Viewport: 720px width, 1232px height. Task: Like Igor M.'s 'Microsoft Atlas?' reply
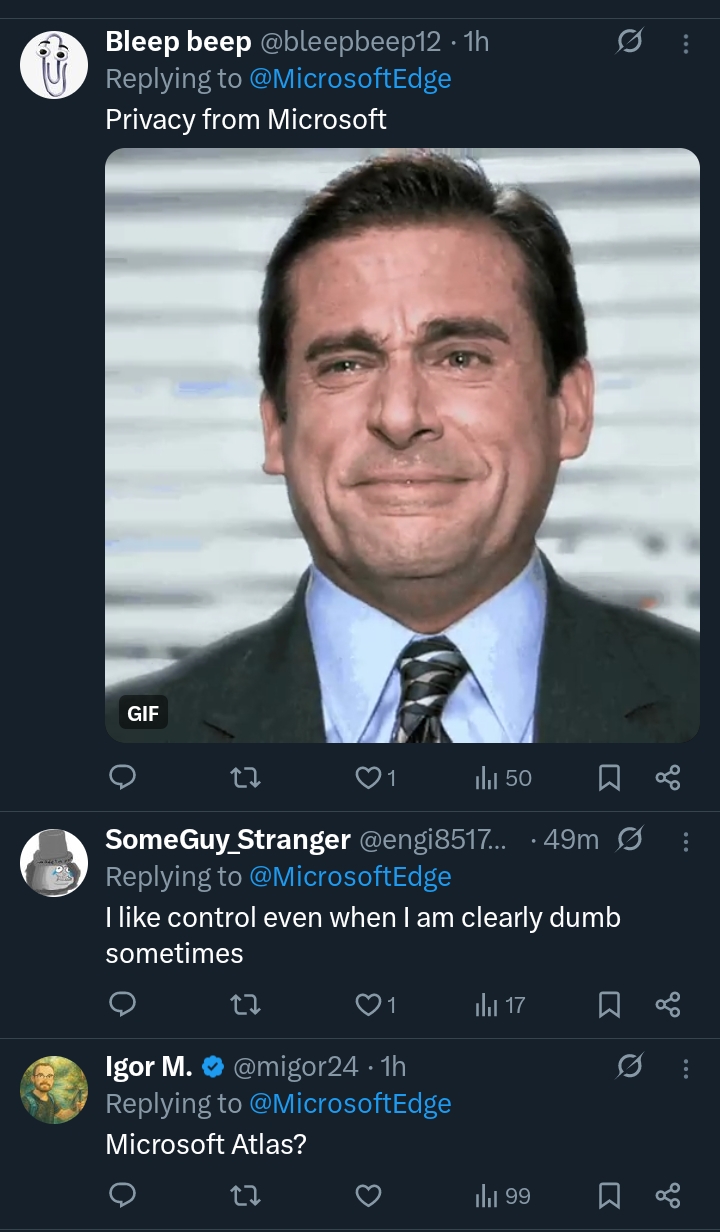point(368,1196)
